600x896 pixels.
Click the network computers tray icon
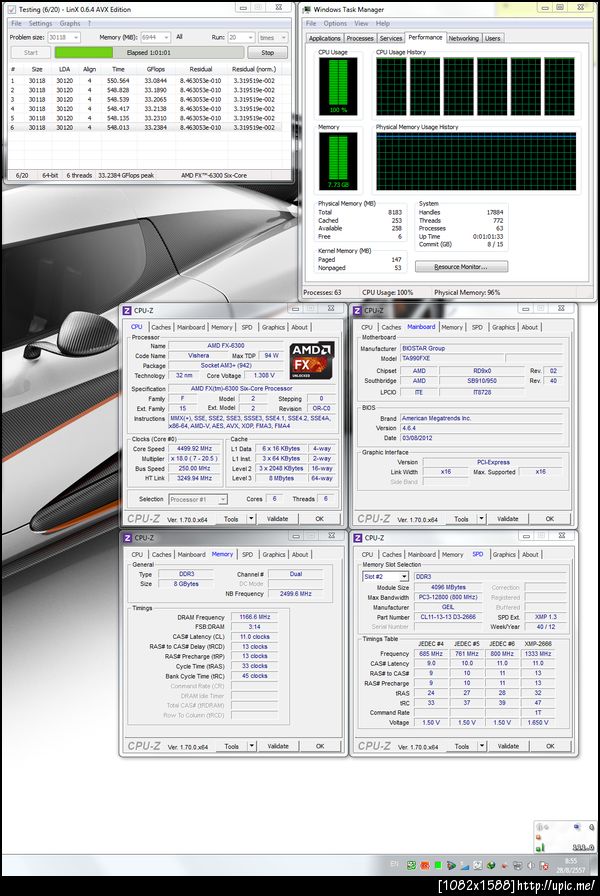[x=517, y=865]
